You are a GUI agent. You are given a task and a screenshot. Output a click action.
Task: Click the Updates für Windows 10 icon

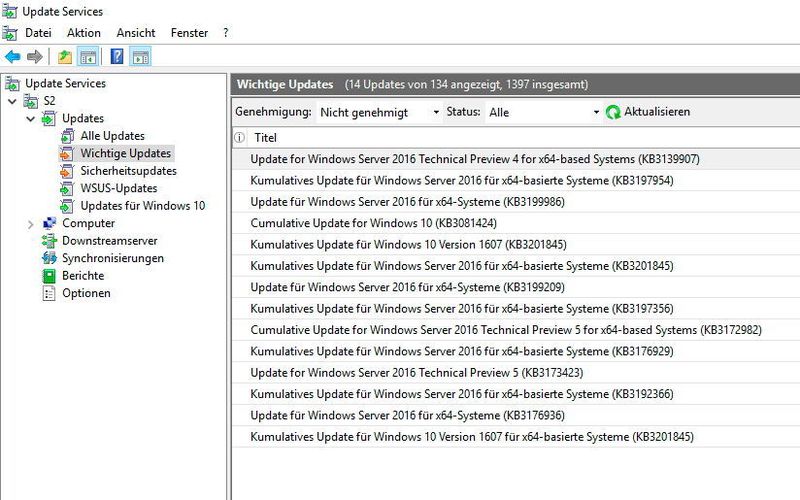tap(67, 206)
